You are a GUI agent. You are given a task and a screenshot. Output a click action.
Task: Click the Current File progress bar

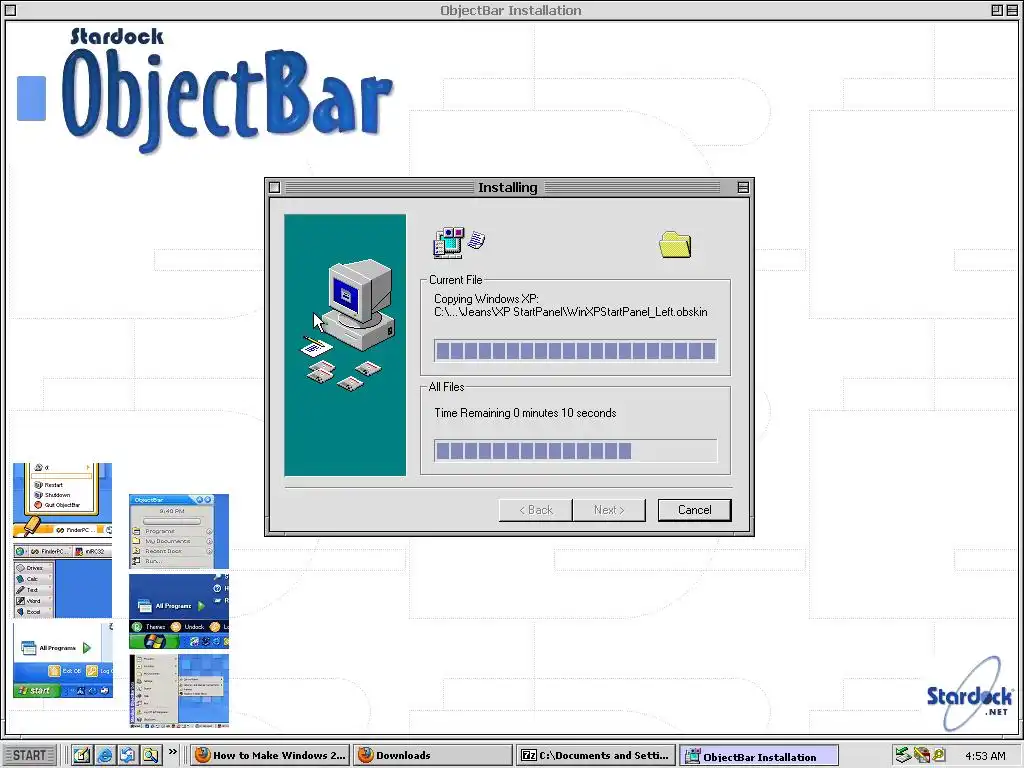(x=575, y=351)
